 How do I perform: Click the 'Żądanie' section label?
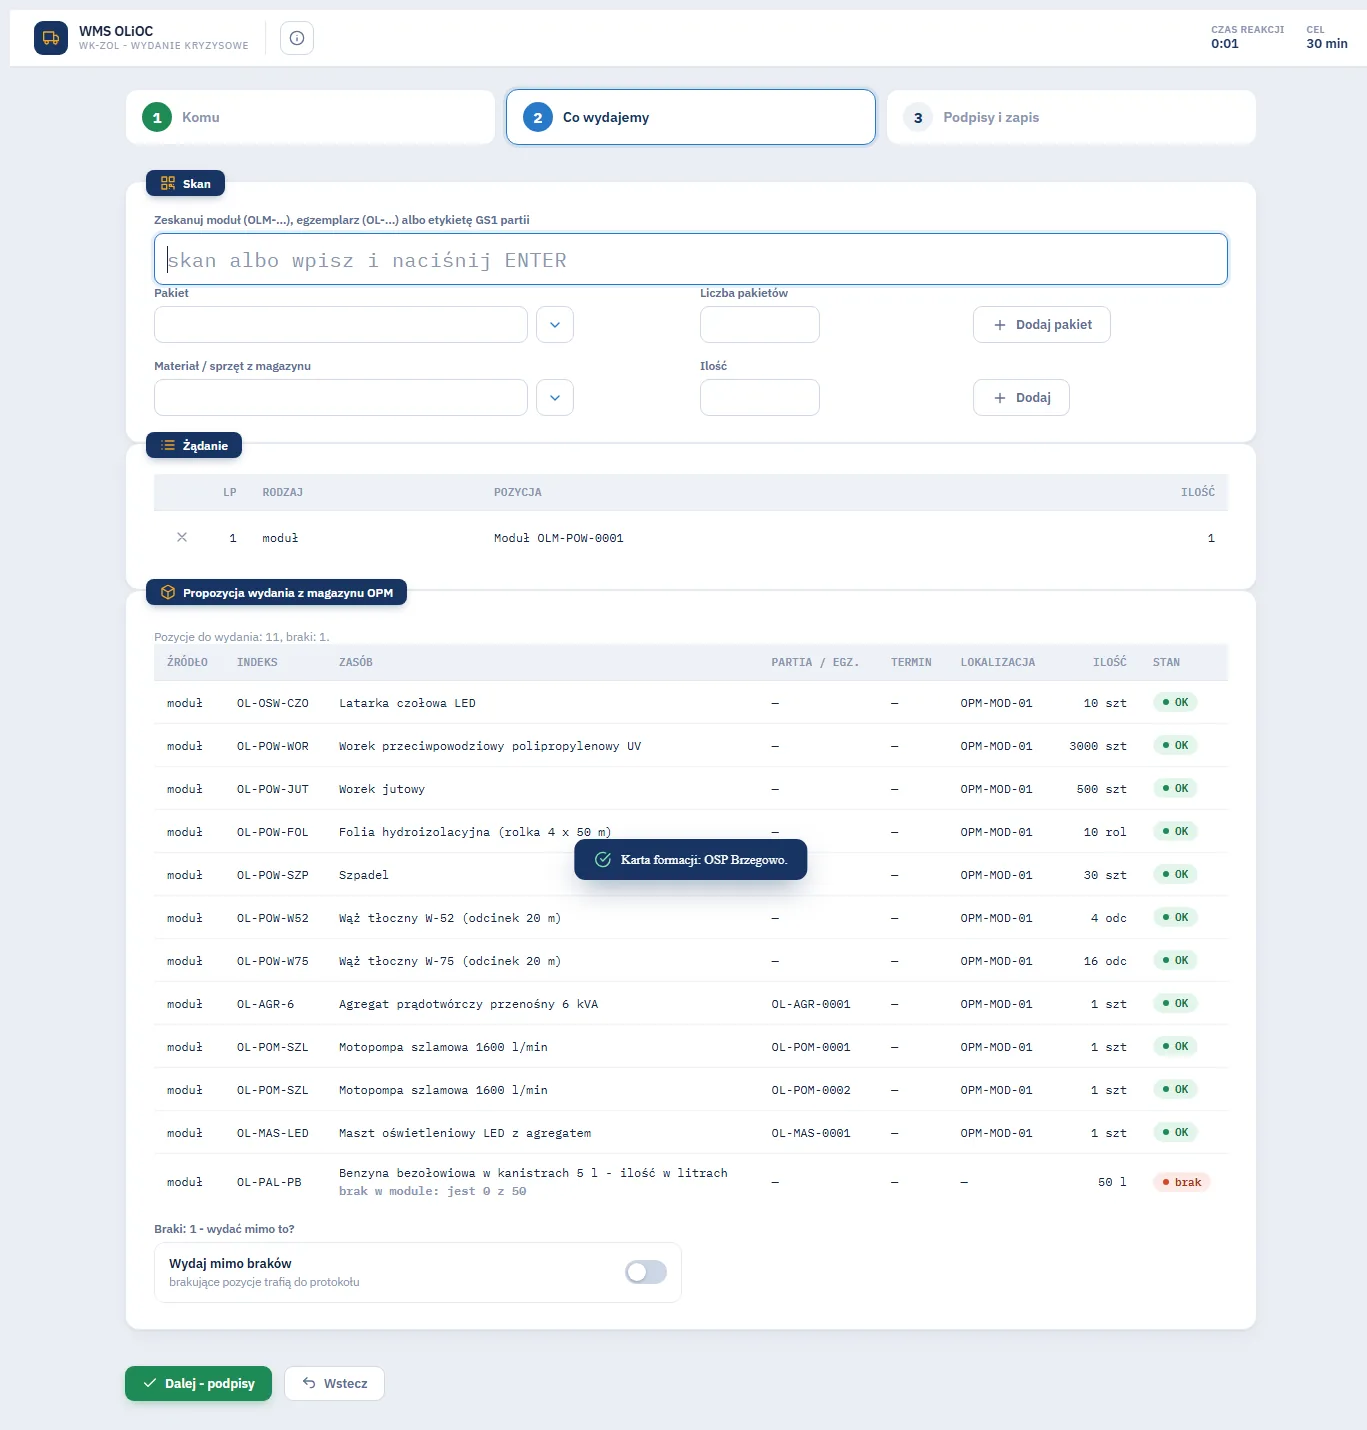pos(194,446)
